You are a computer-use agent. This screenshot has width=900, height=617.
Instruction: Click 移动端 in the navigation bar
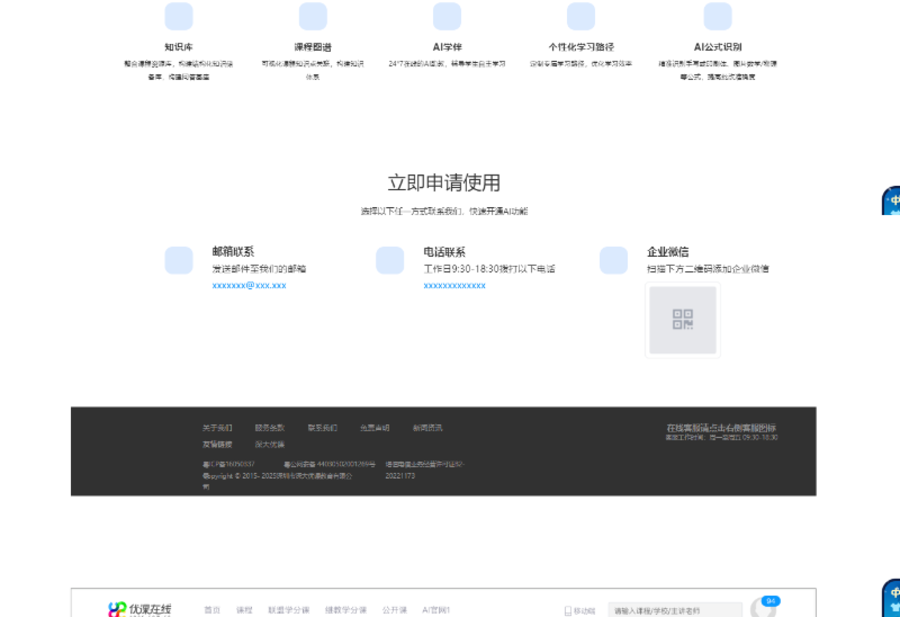pos(580,610)
